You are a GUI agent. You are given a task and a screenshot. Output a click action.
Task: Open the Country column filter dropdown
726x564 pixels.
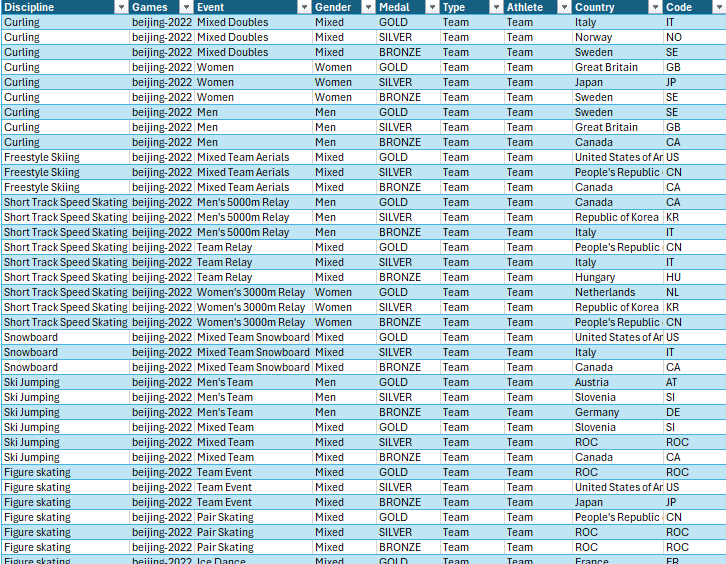point(655,7)
